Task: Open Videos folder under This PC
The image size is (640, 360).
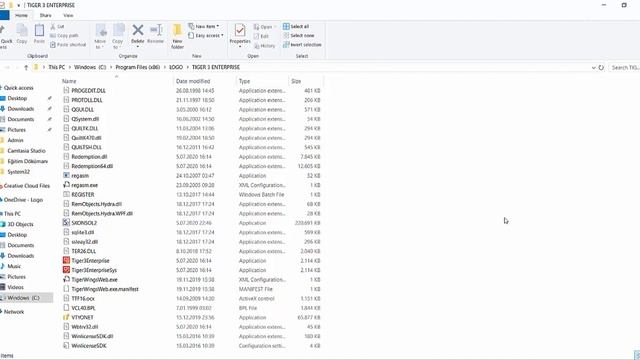Action: pos(16,287)
